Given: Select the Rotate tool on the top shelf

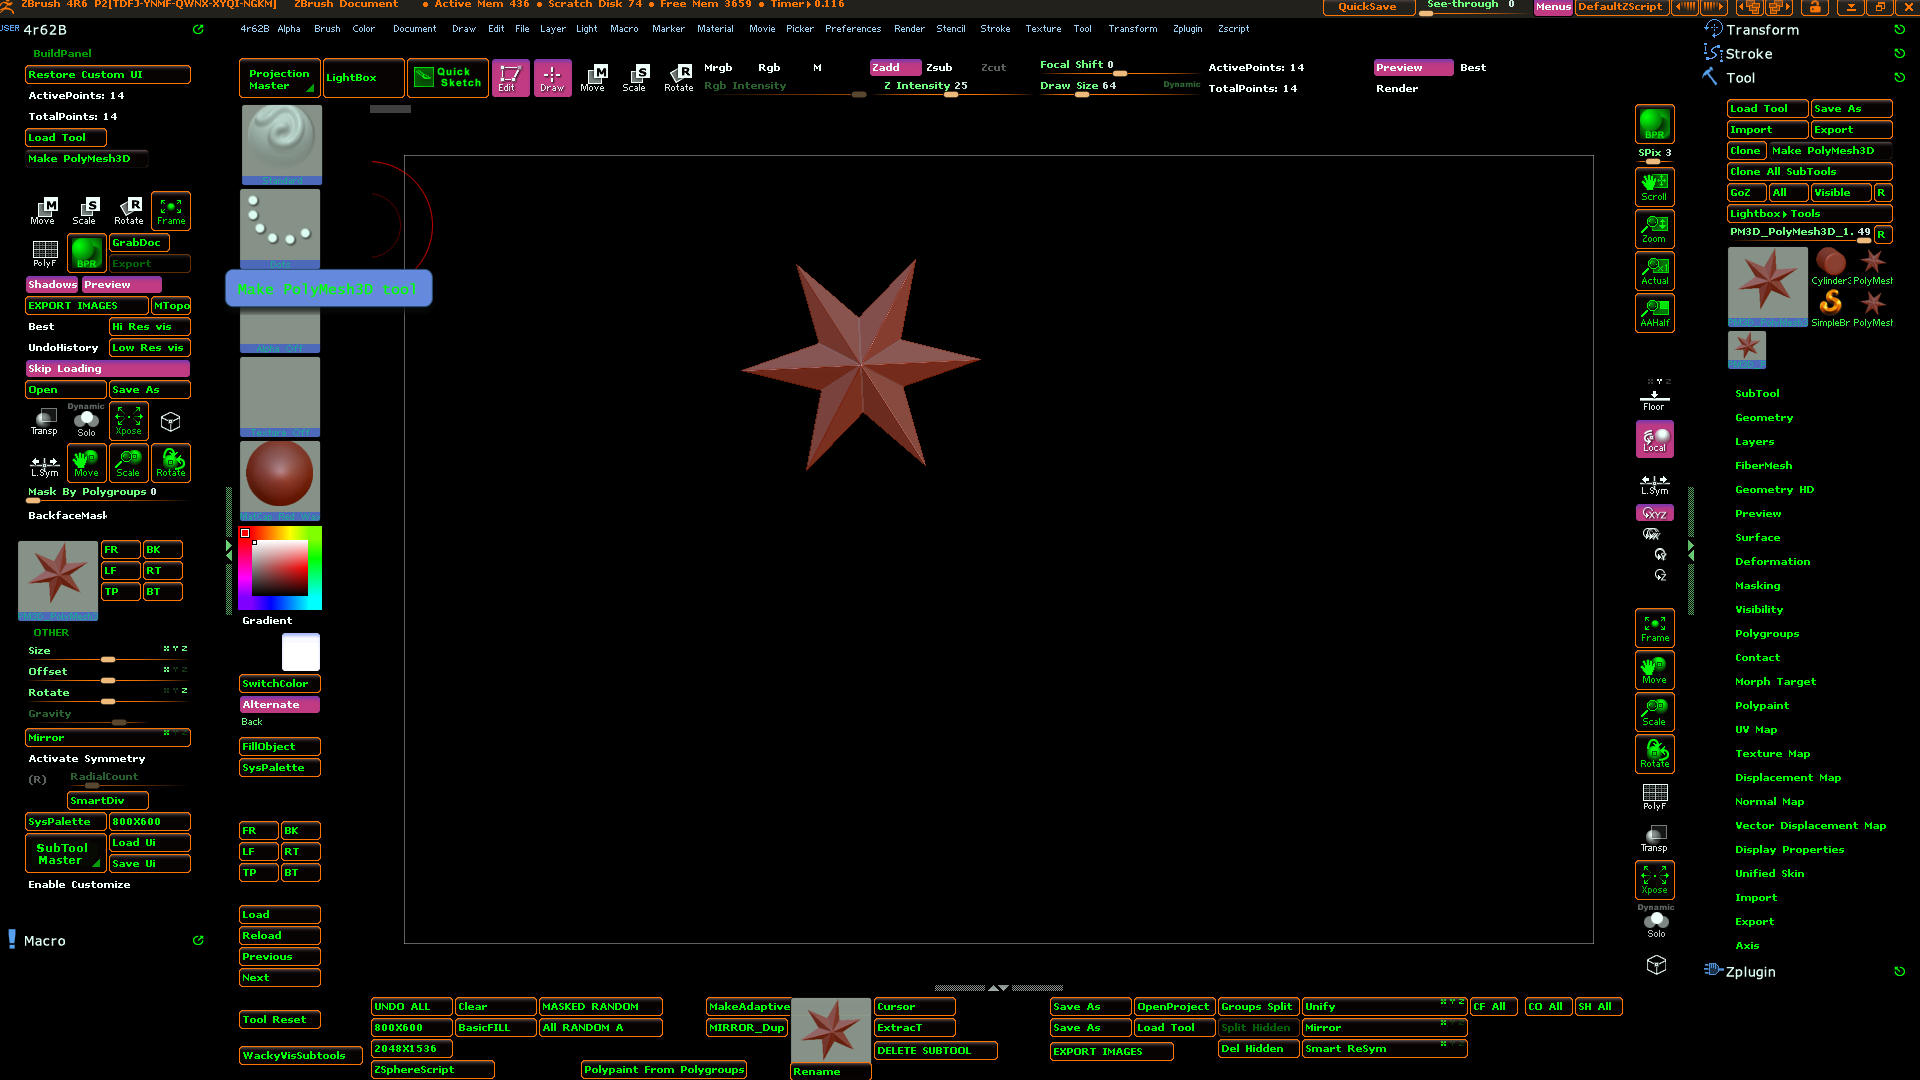Looking at the screenshot, I should [x=679, y=77].
